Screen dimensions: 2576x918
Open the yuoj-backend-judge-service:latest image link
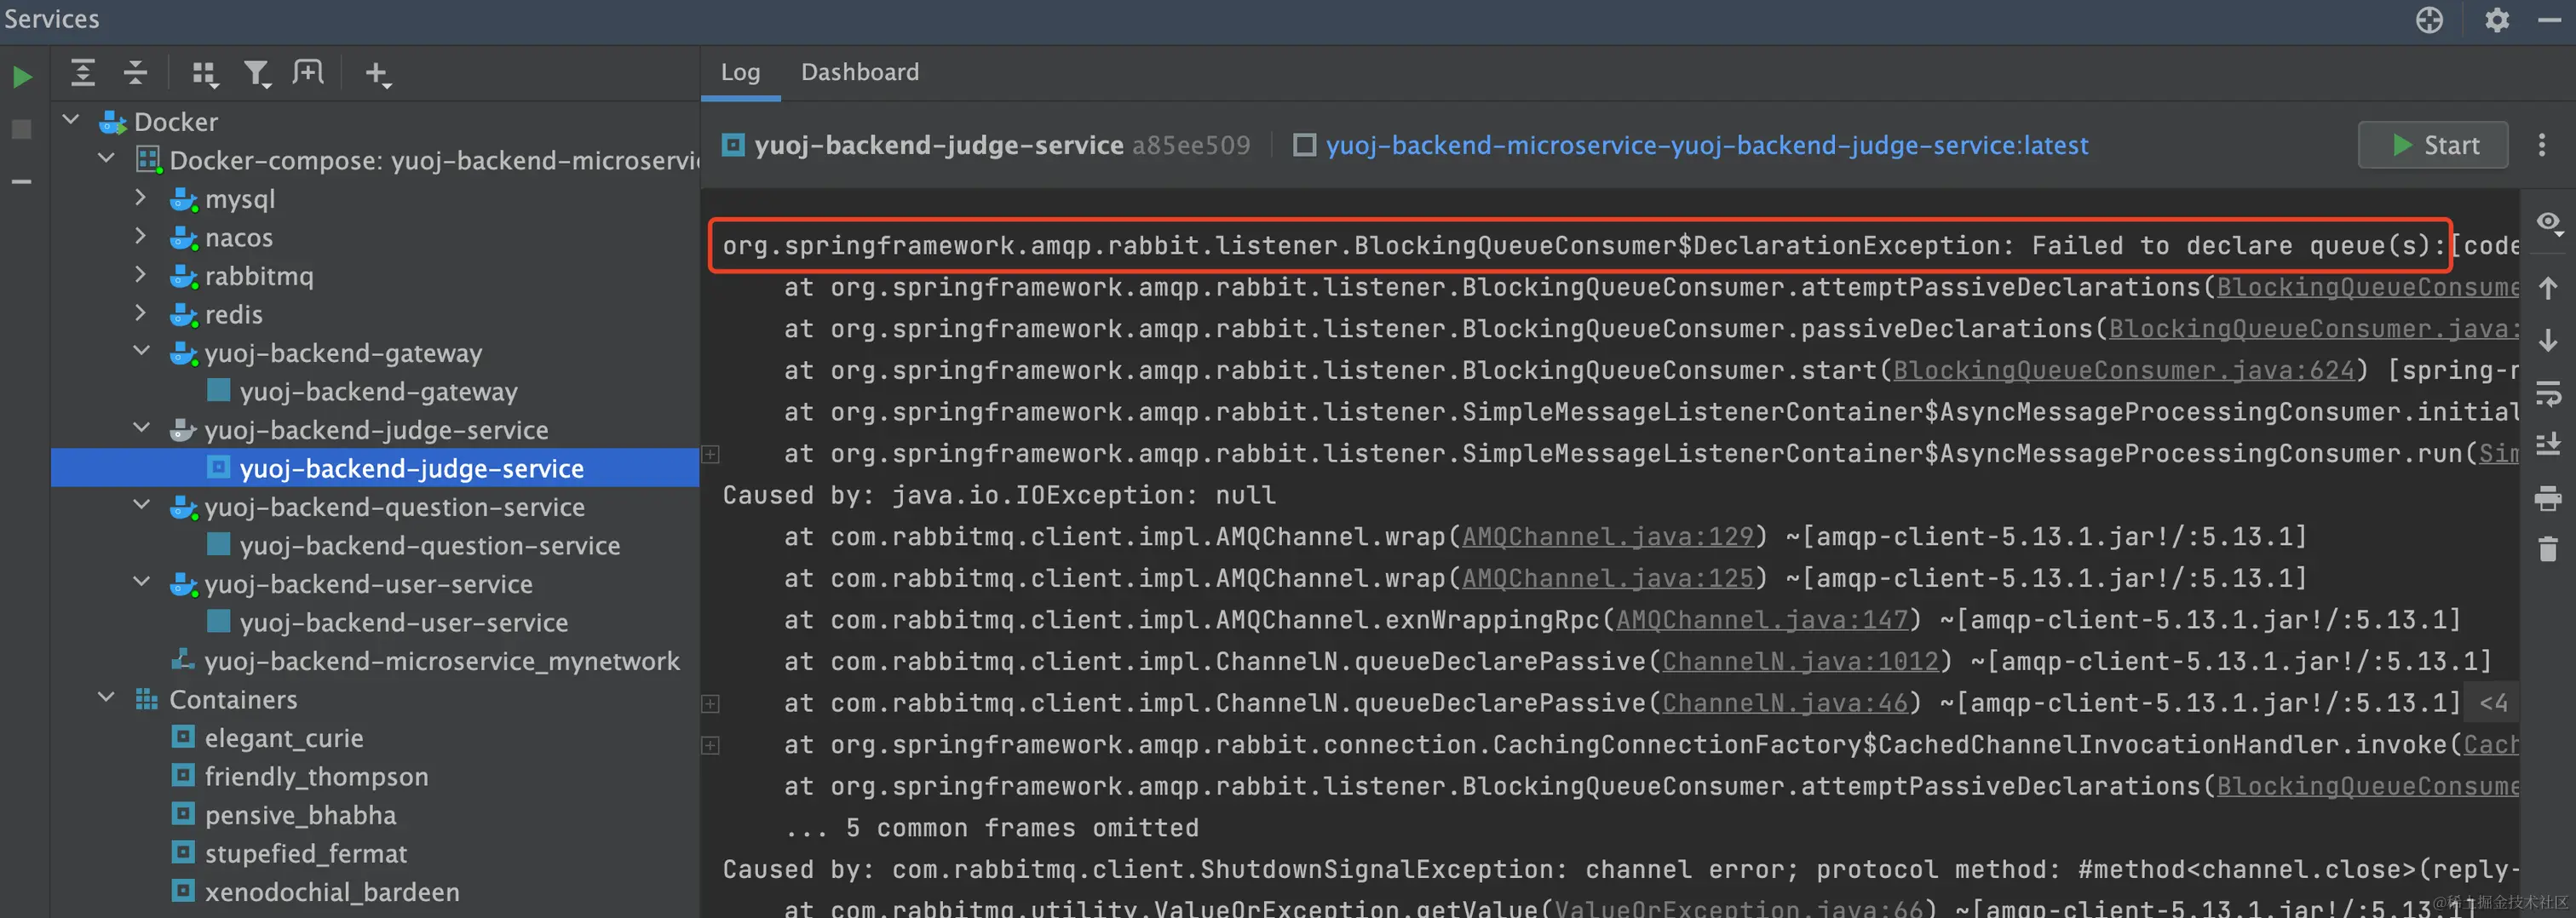tap(1707, 145)
